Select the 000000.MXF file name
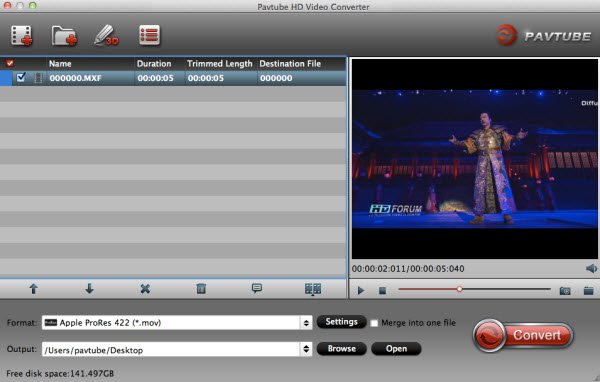Screen dimensions: 600x382 coord(75,78)
